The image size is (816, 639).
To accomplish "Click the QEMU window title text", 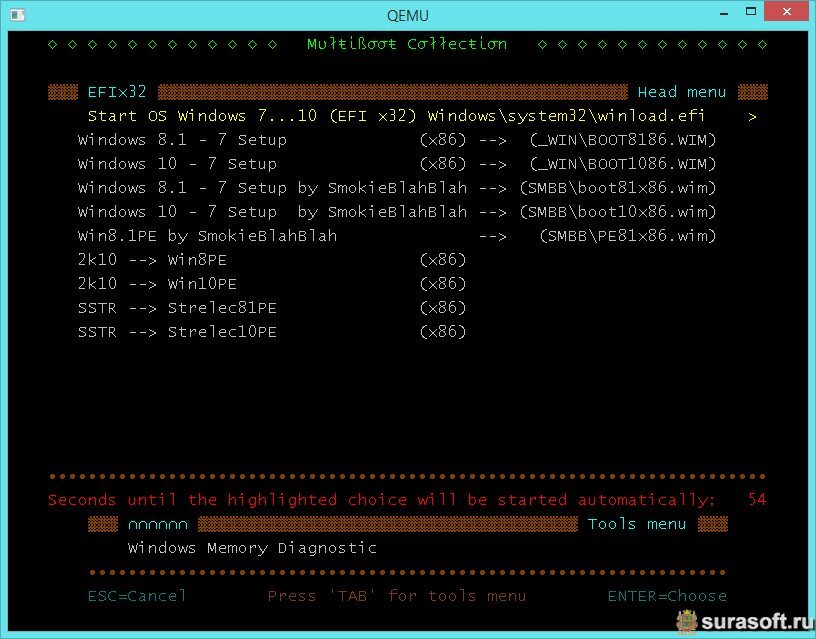I will click(x=407, y=15).
